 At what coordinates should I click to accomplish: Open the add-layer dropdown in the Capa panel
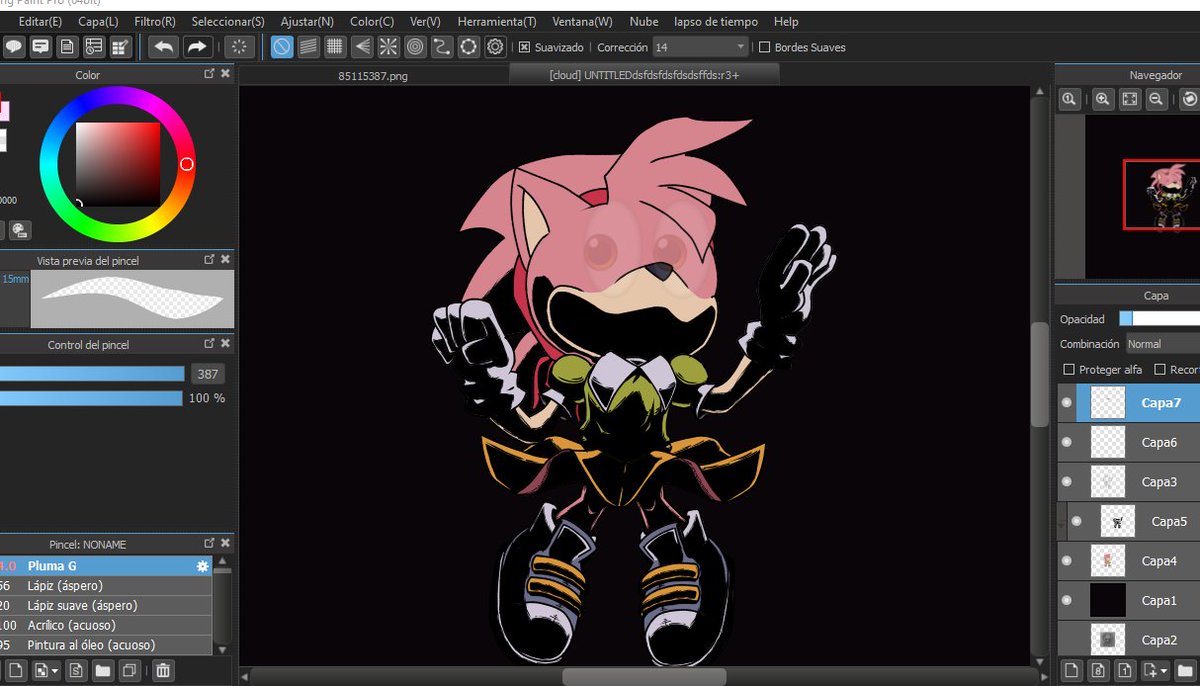click(x=1165, y=671)
